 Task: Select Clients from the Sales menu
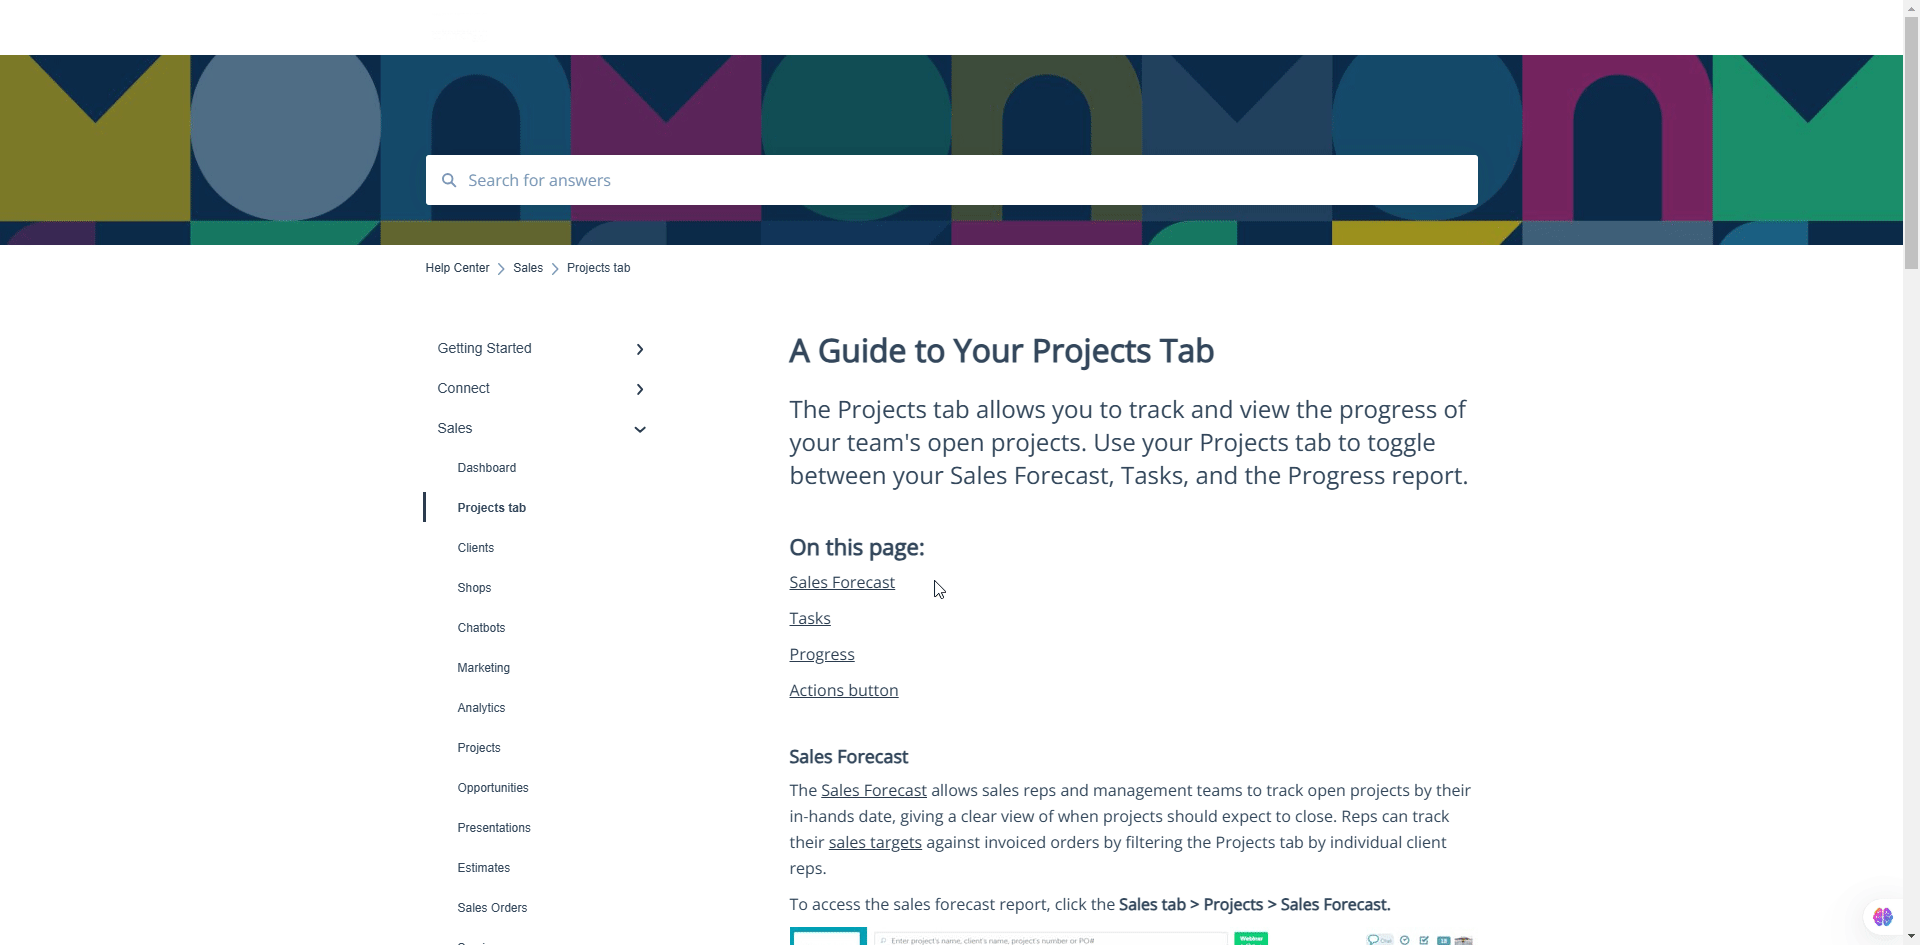(x=476, y=548)
